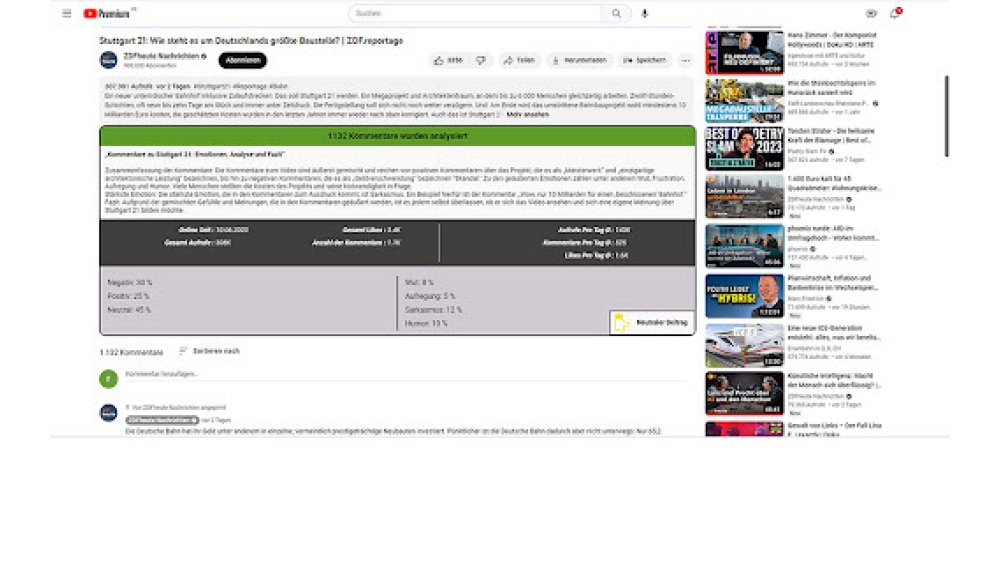Screen dimensions: 1000x563
Task: Open ICE train video thumbnail
Action: click(744, 346)
